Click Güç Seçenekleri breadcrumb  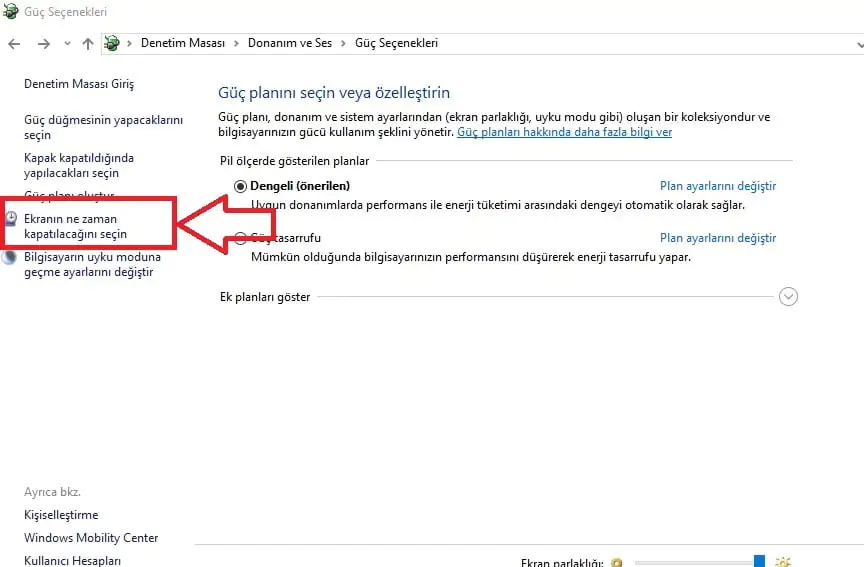pos(396,43)
